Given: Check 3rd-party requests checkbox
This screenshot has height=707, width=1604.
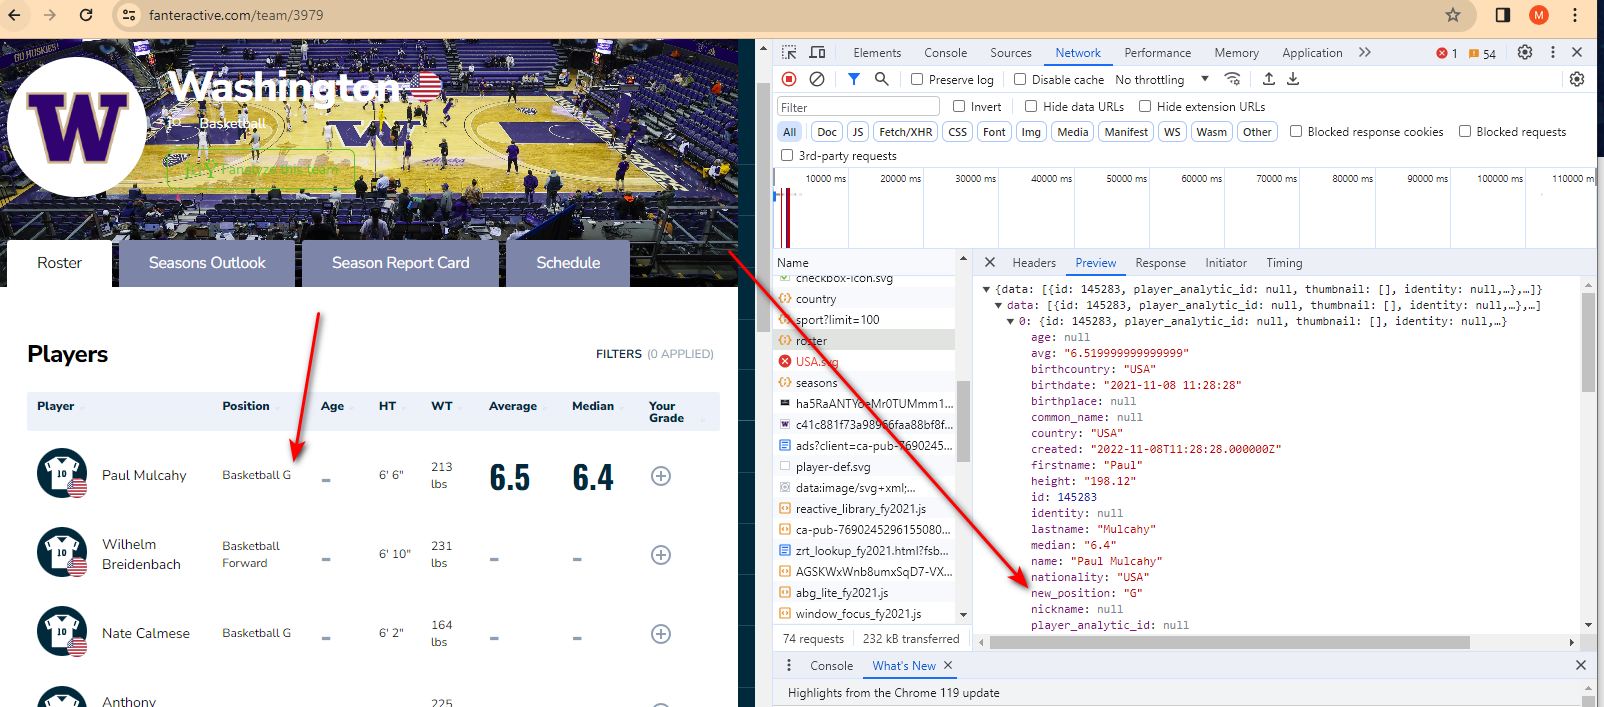Looking at the screenshot, I should click(787, 155).
